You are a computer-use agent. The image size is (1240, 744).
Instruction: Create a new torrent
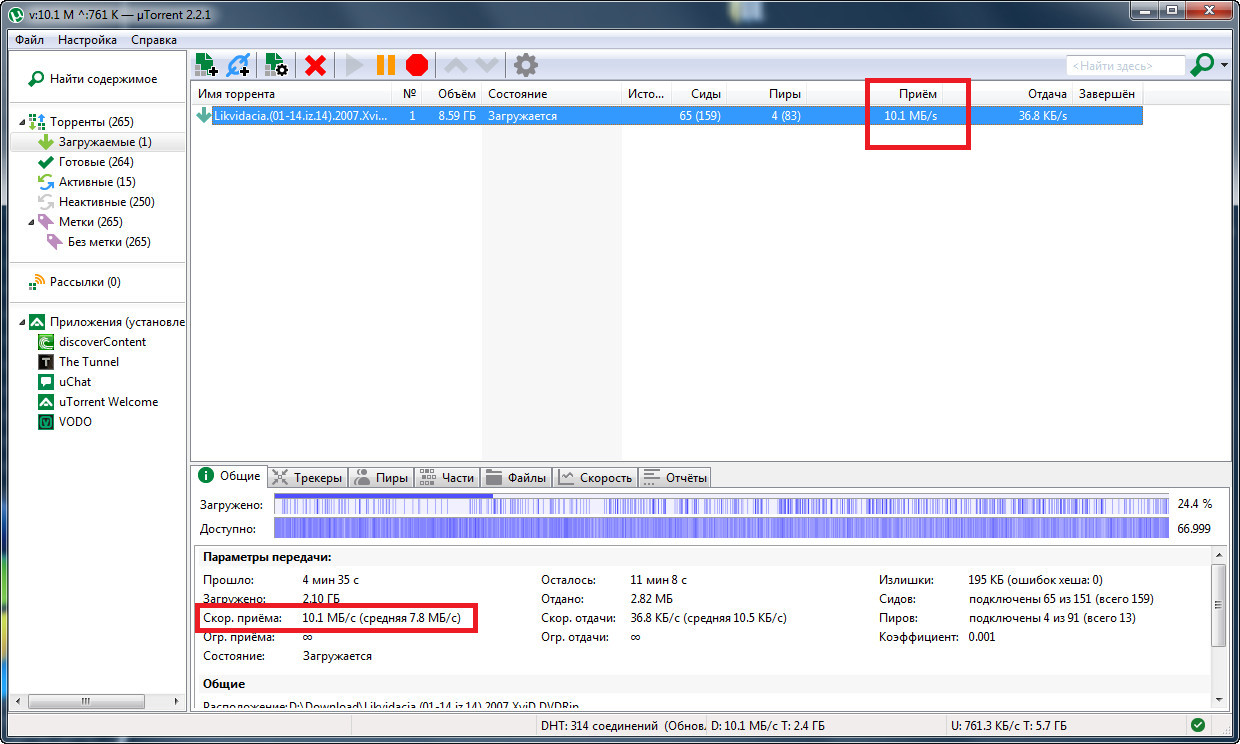(276, 66)
